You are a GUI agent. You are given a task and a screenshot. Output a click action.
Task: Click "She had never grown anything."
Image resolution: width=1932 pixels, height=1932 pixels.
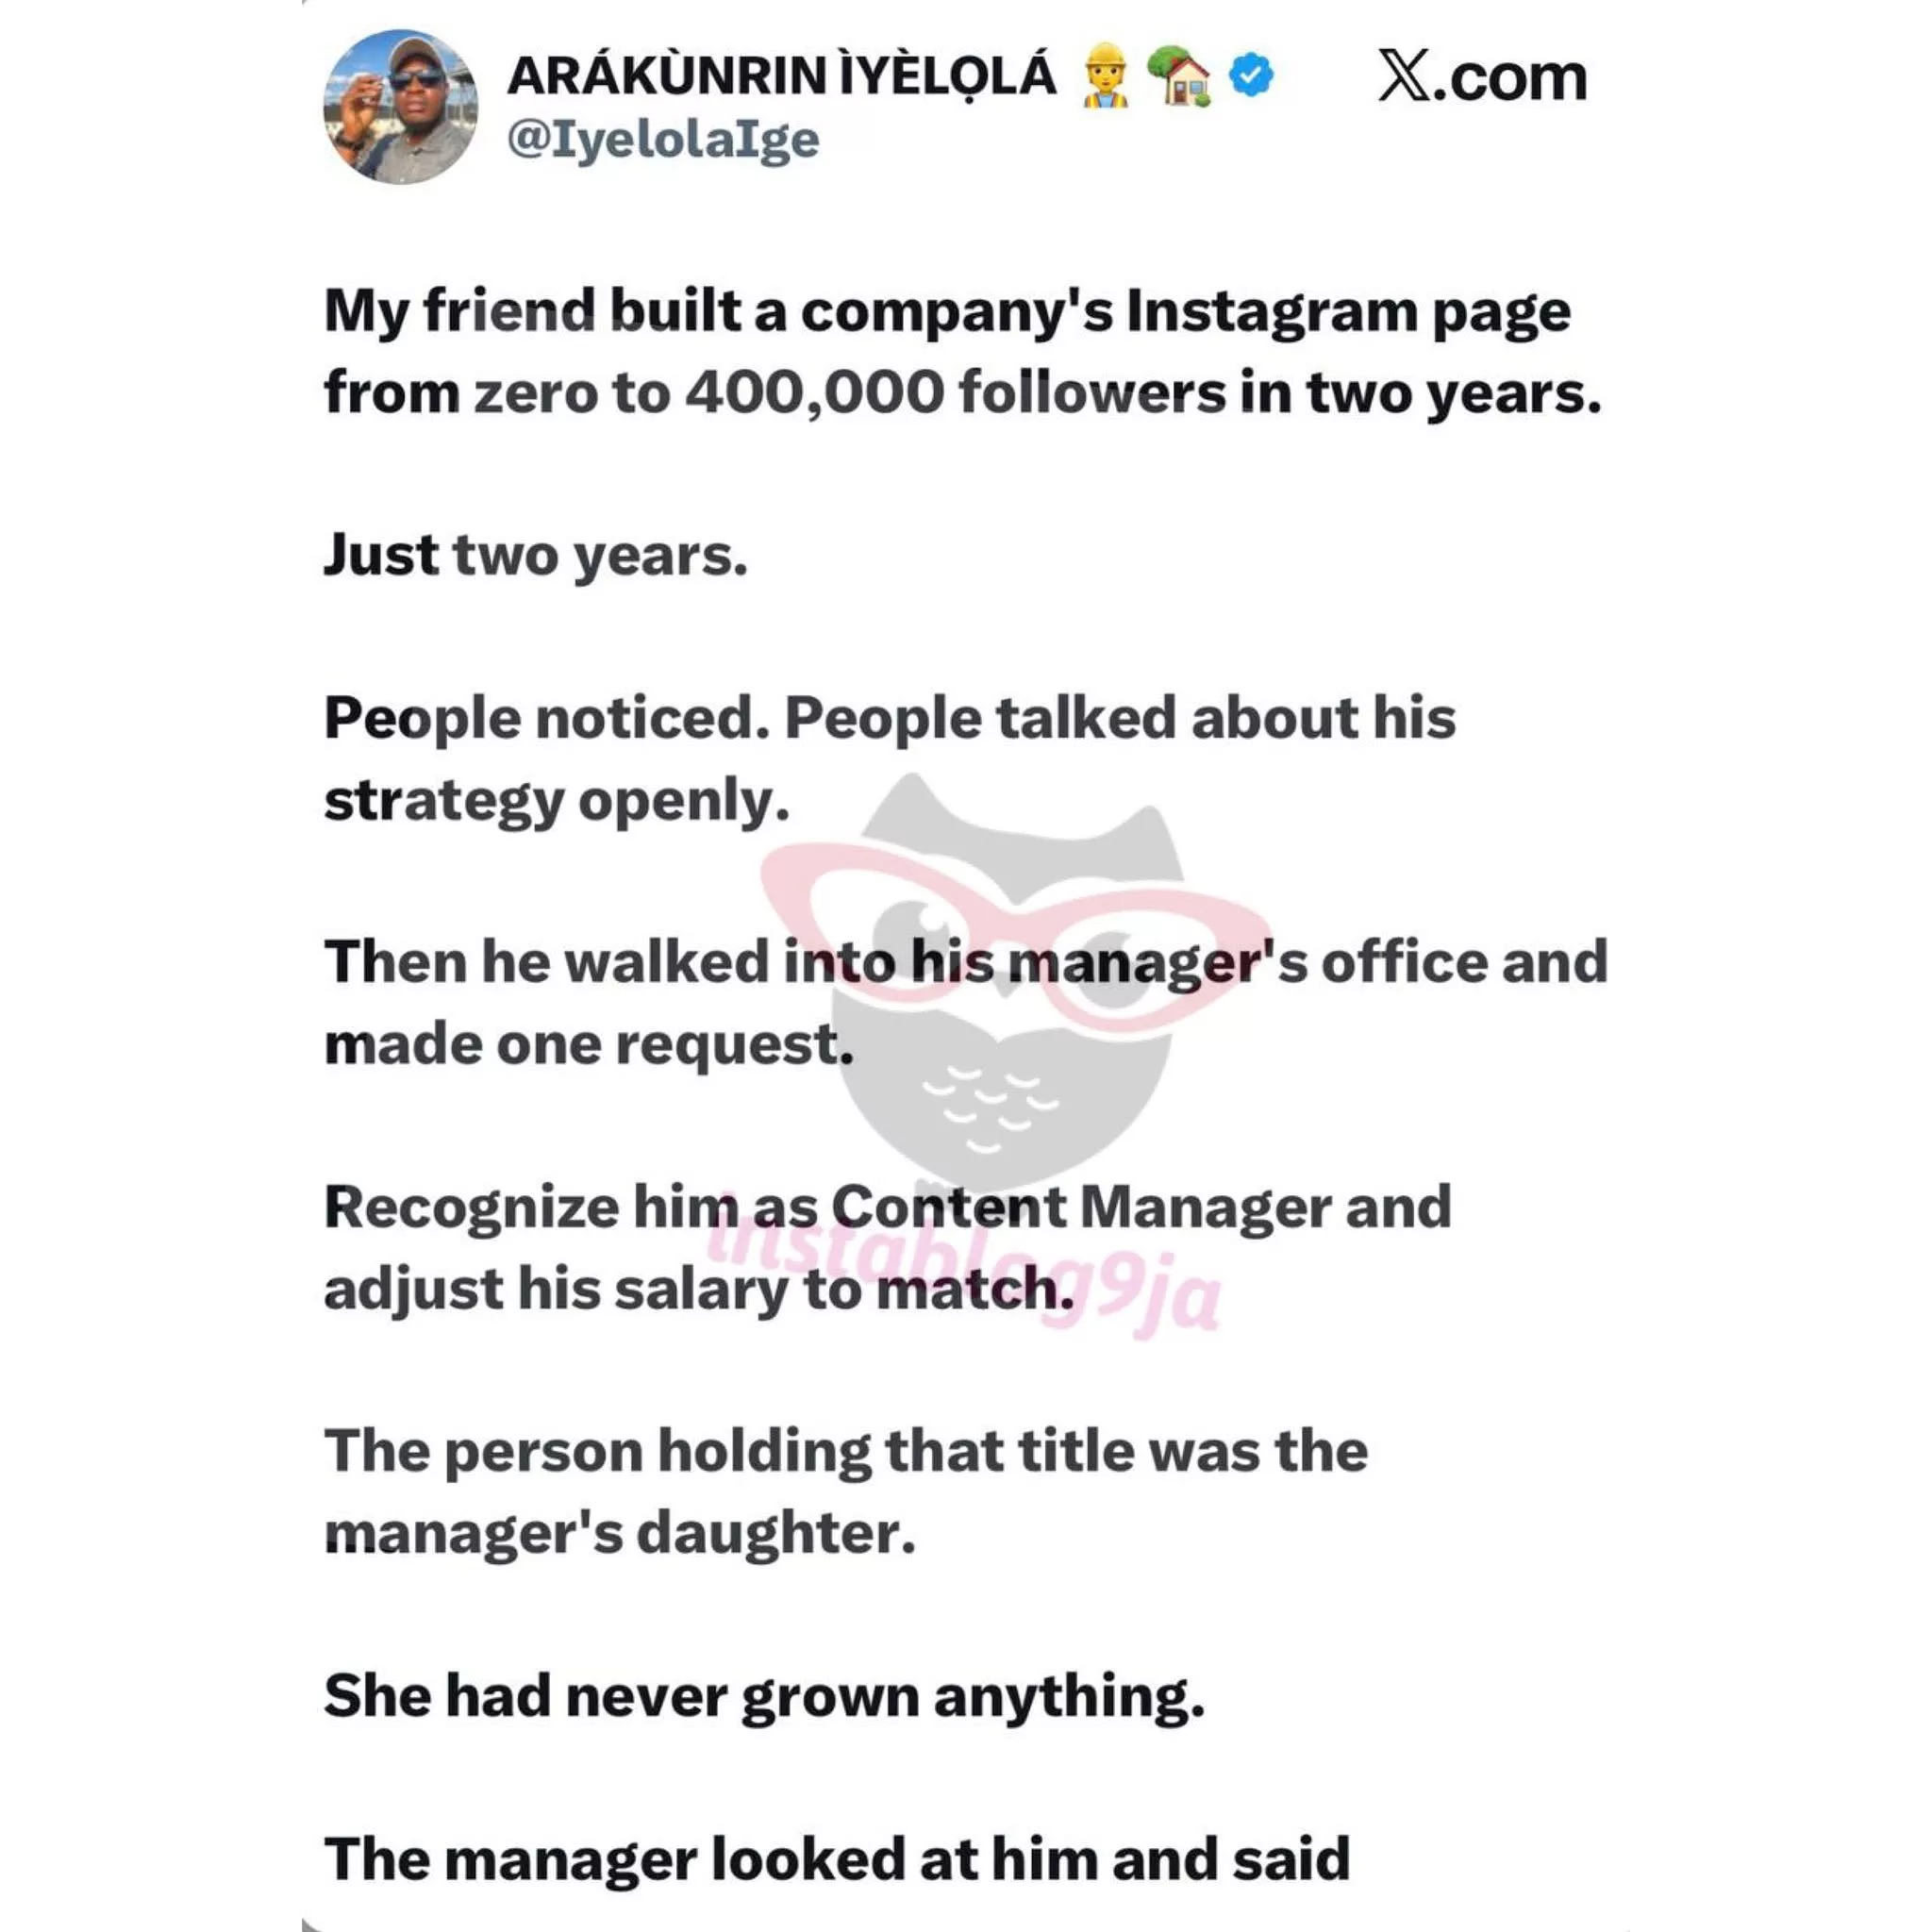coord(763,1696)
